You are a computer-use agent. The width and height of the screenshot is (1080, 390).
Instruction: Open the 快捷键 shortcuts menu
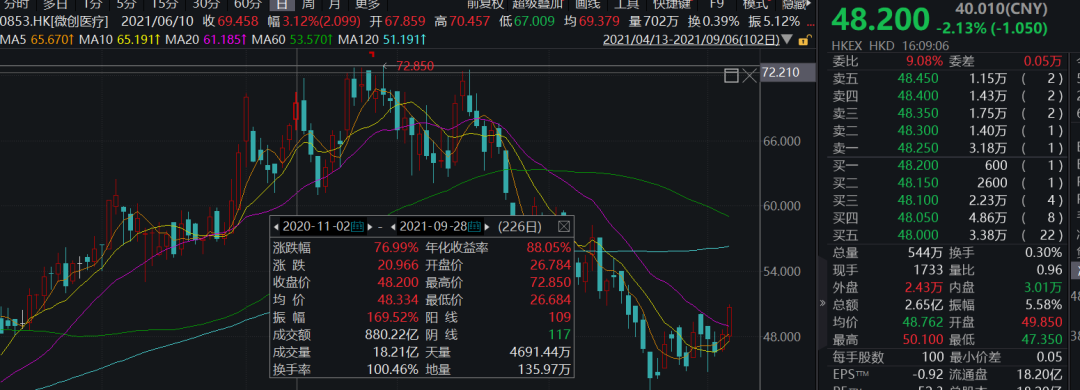pyautogui.click(x=672, y=4)
